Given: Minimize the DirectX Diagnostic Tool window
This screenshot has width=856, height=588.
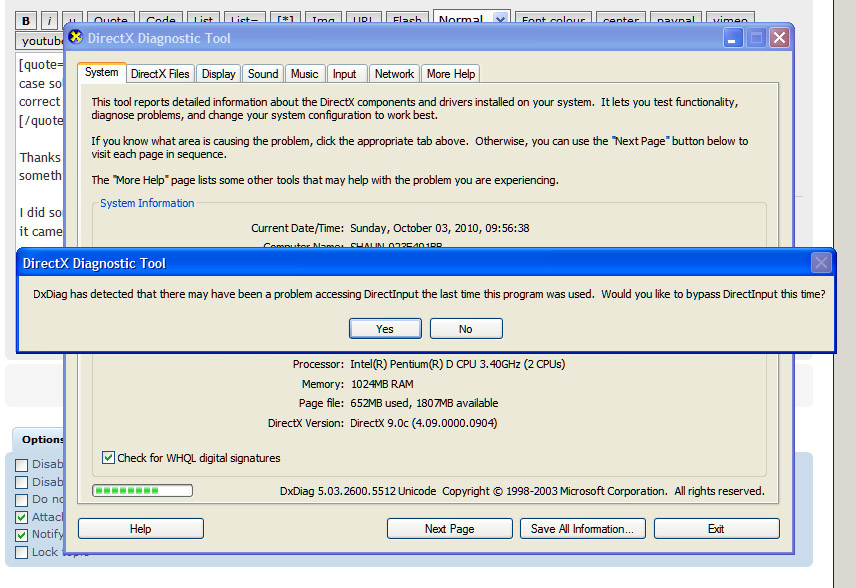Looking at the screenshot, I should [734, 38].
